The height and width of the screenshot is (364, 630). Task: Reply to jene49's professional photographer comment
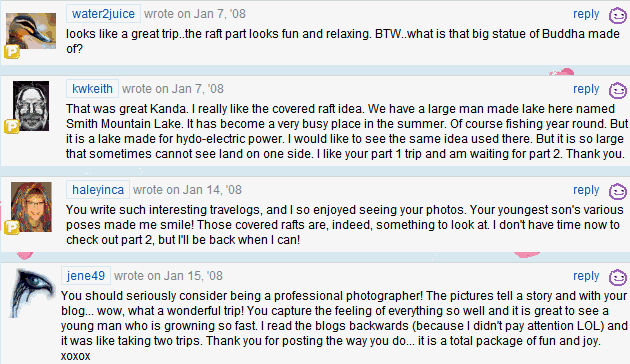pos(586,276)
